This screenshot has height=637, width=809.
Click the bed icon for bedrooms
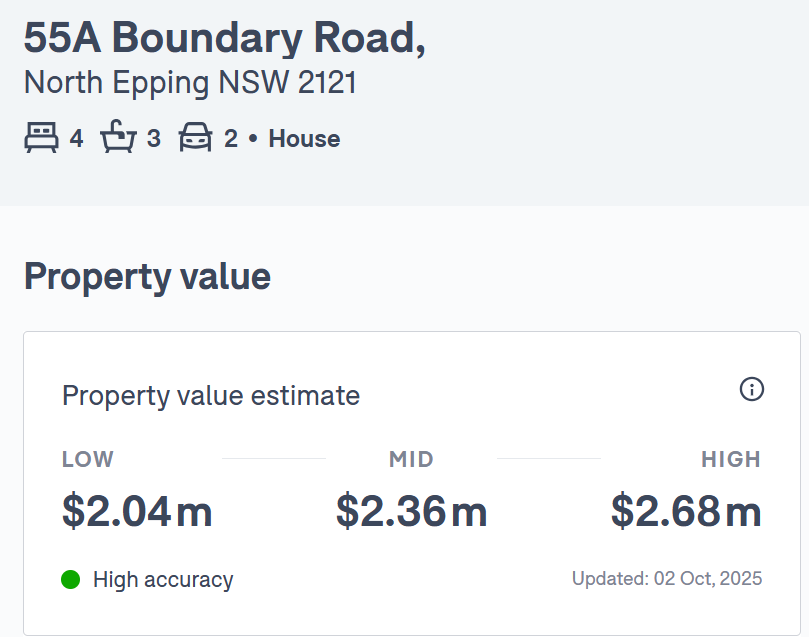click(x=42, y=138)
